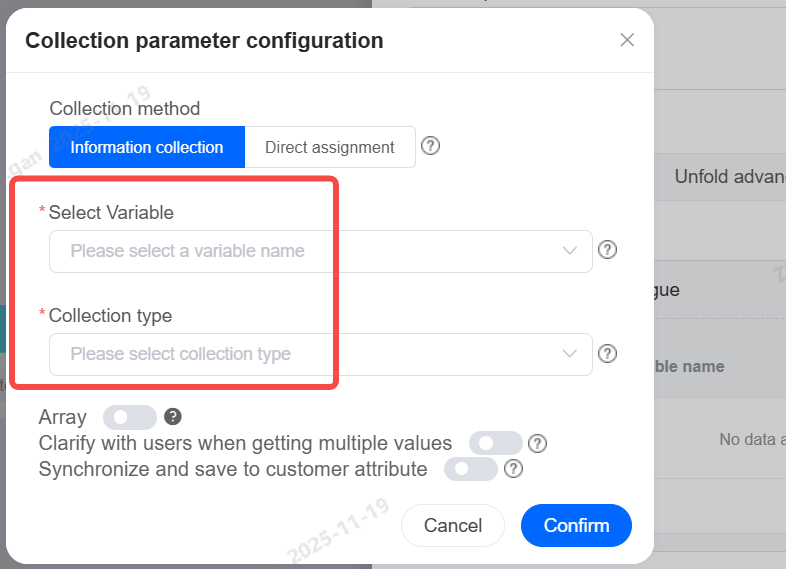
Task: Click help icon beside Collection method
Action: tap(430, 146)
